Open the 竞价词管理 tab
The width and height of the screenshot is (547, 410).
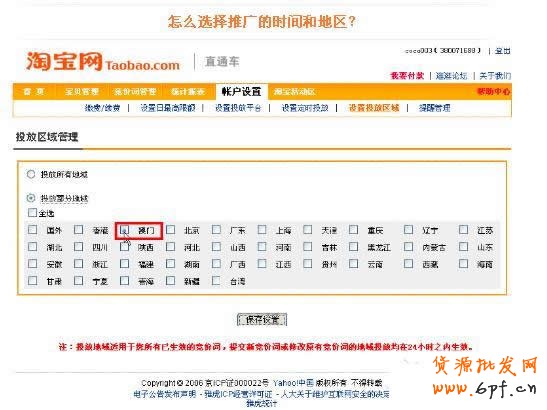[x=135, y=92]
